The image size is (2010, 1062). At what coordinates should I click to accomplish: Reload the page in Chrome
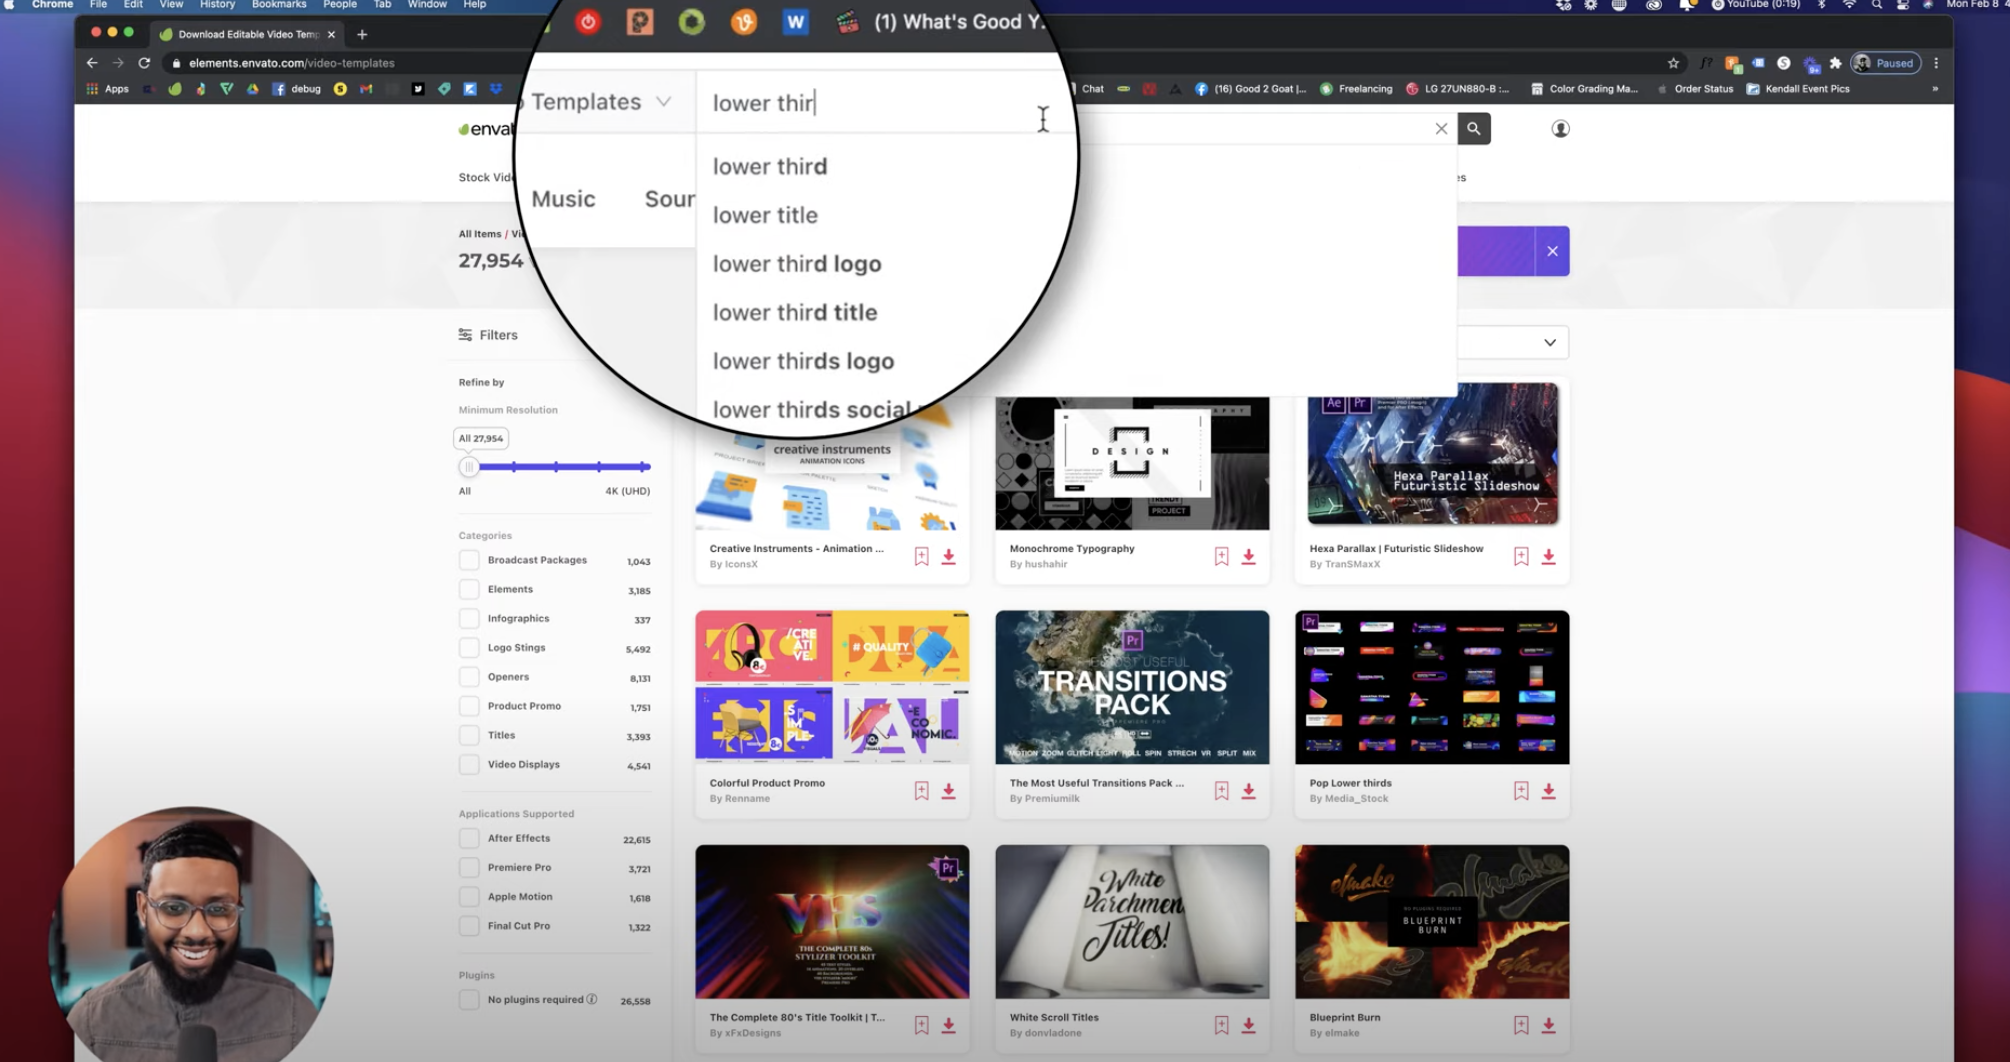point(144,62)
